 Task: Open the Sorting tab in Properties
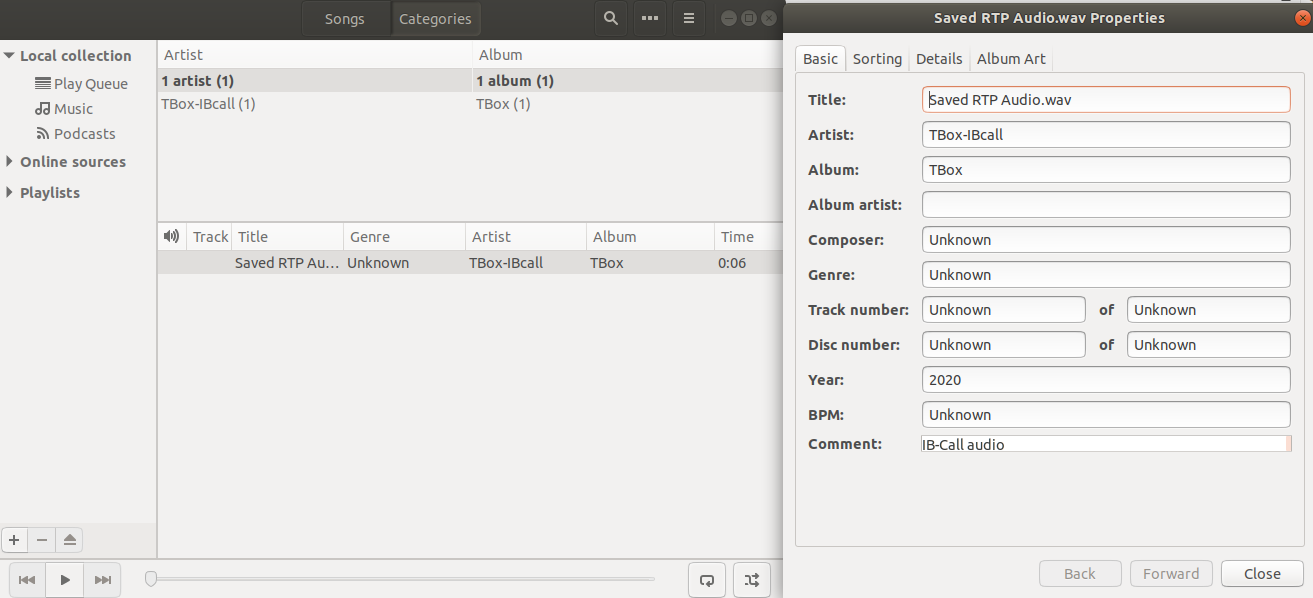[x=877, y=59]
